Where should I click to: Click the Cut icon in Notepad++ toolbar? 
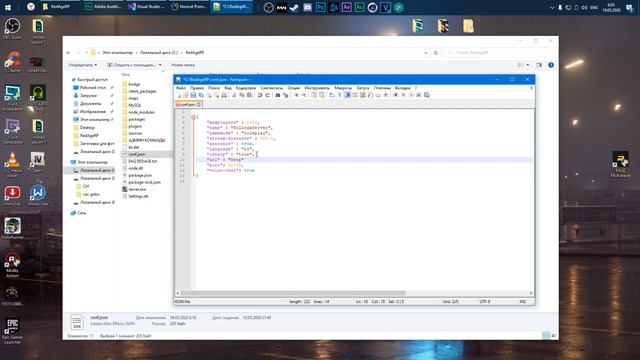(x=234, y=95)
